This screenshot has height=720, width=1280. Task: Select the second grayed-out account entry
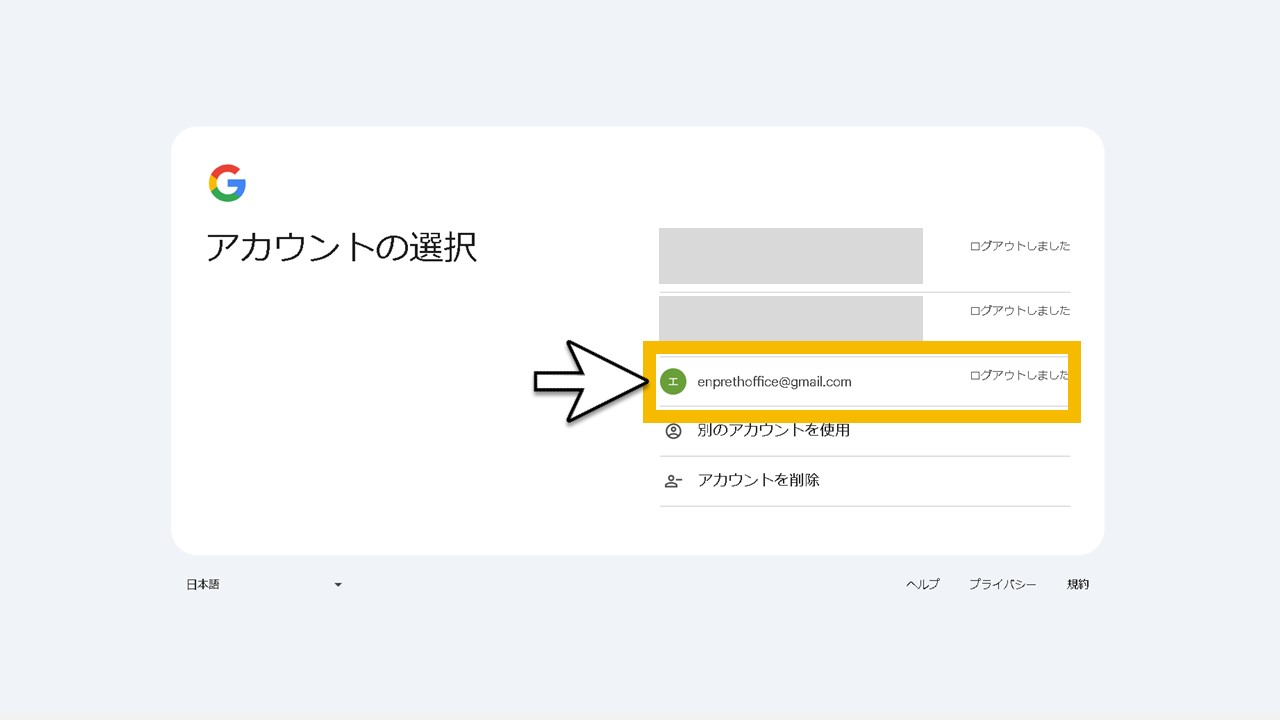point(790,318)
